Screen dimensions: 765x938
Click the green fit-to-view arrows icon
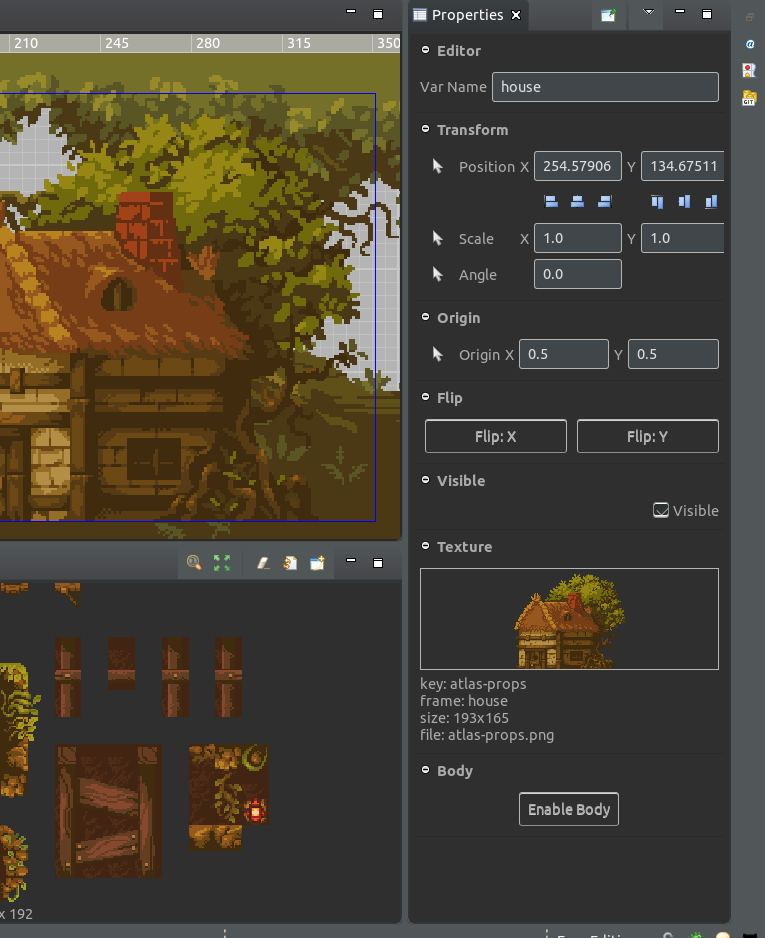point(222,563)
